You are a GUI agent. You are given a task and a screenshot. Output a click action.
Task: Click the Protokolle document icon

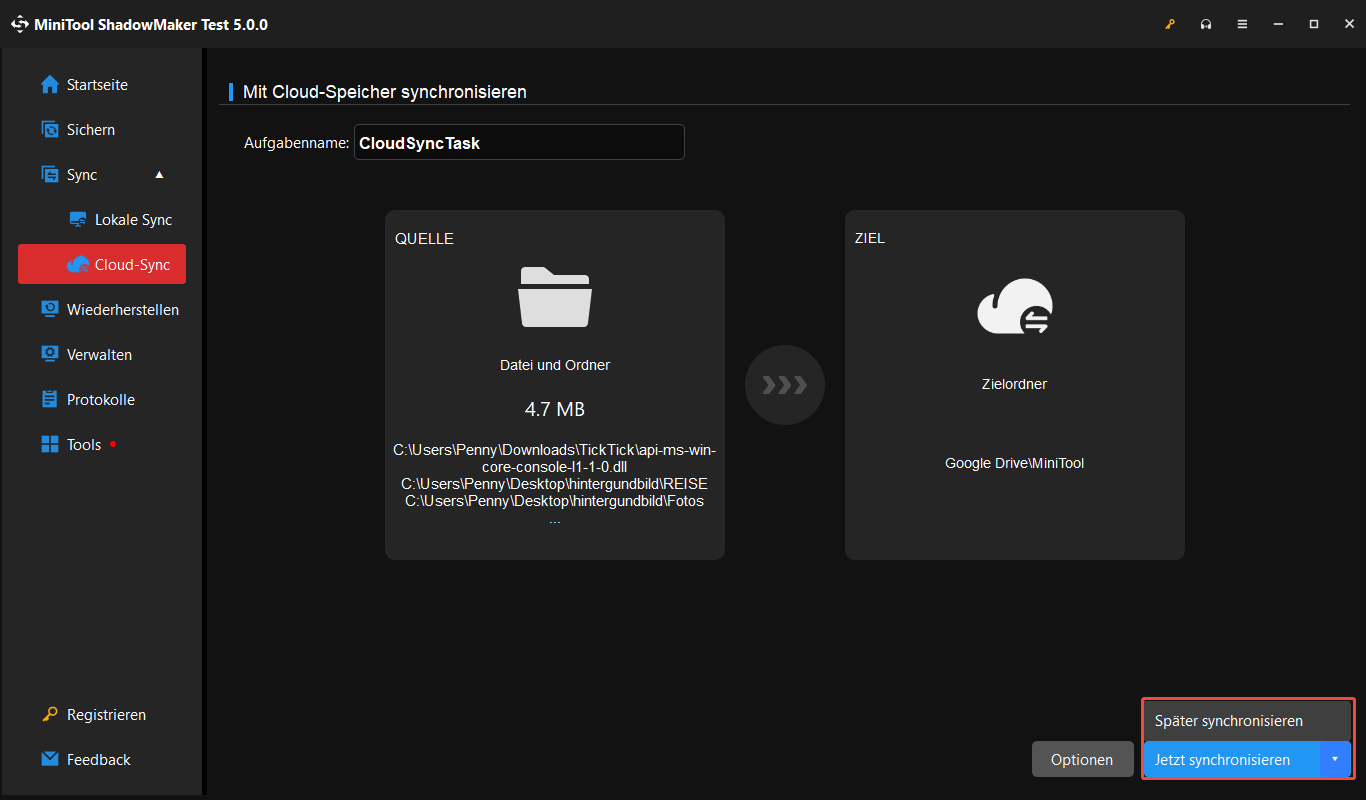[50, 399]
